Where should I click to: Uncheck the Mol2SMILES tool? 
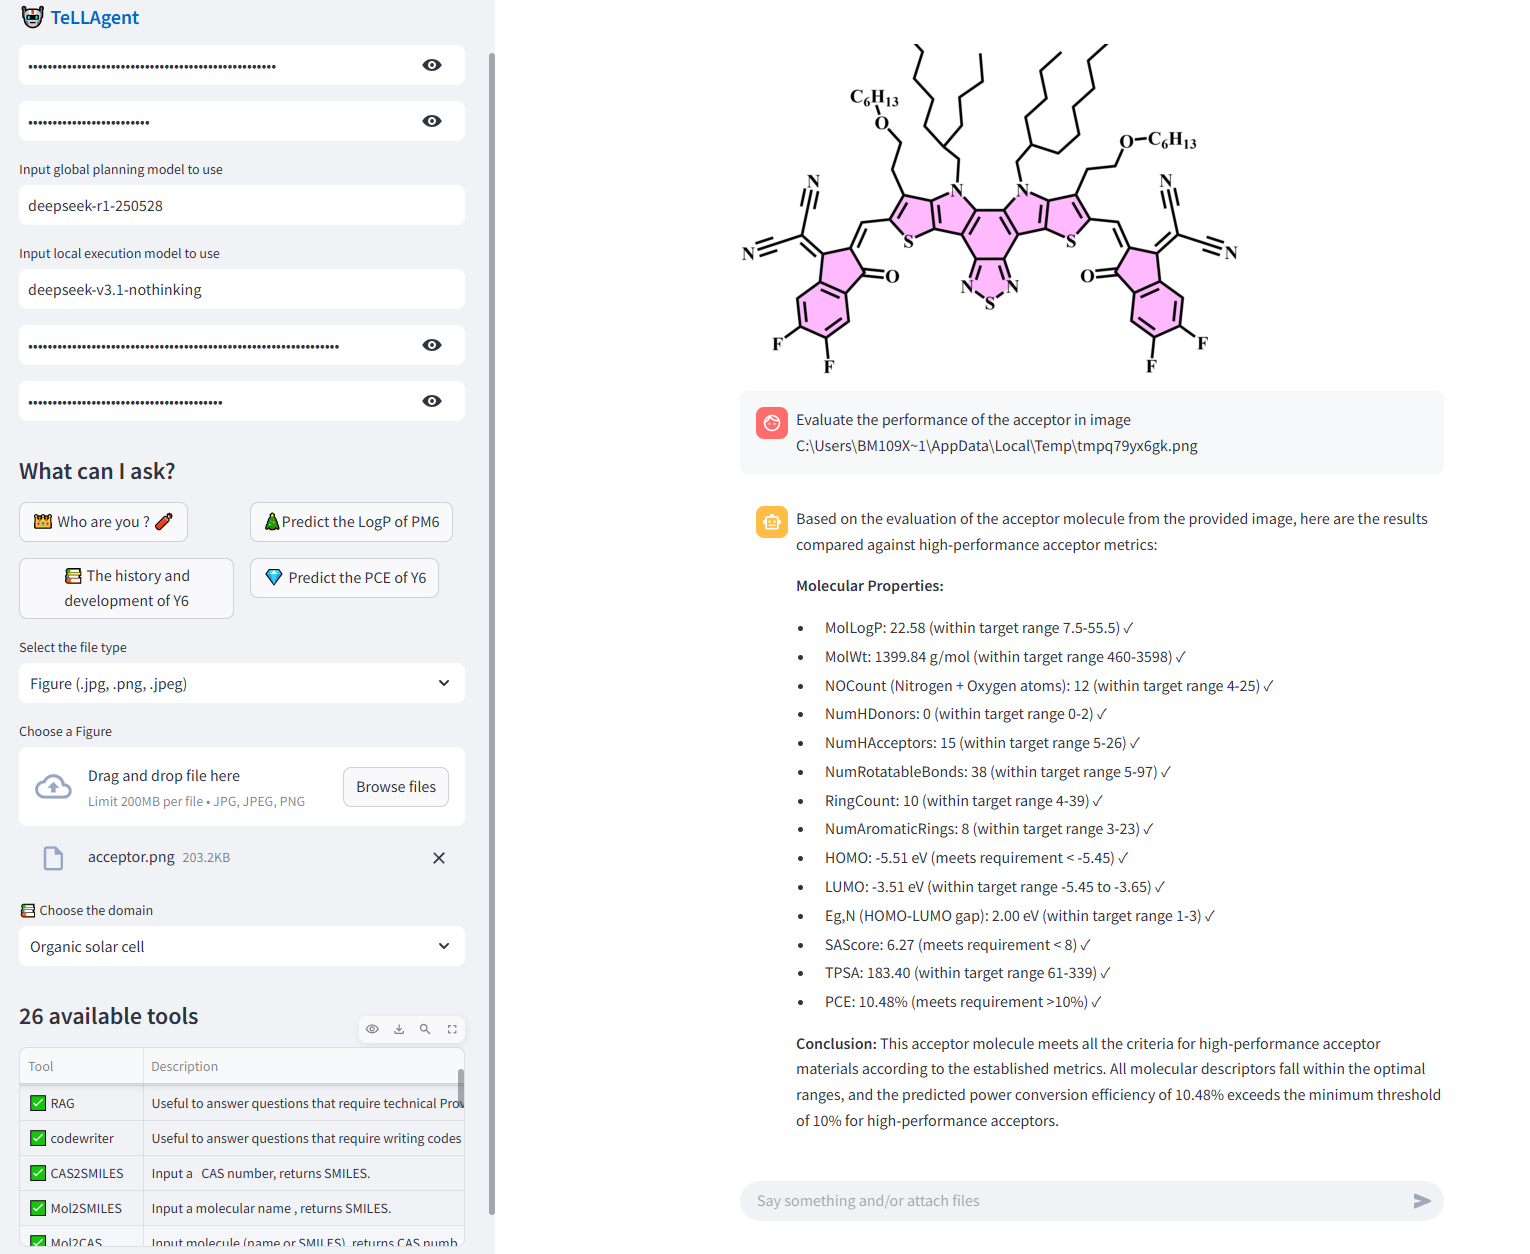point(38,1208)
